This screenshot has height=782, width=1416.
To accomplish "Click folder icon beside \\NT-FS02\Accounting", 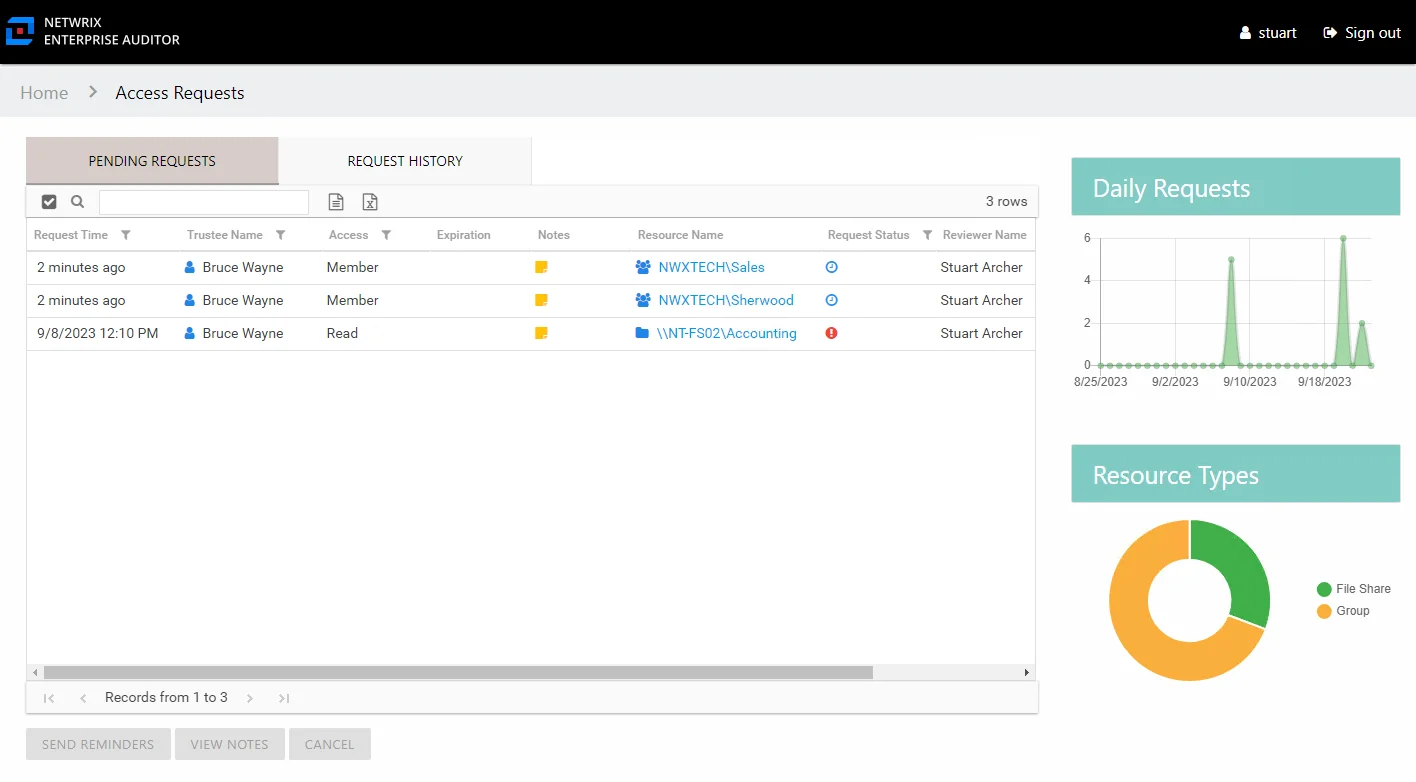I will 642,333.
